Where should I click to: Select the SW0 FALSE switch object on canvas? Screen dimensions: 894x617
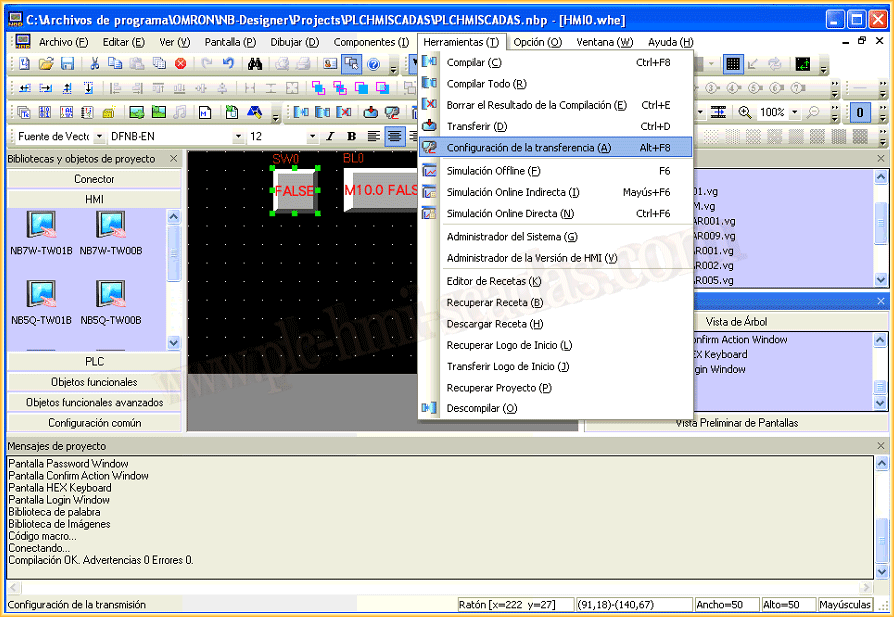click(x=295, y=190)
